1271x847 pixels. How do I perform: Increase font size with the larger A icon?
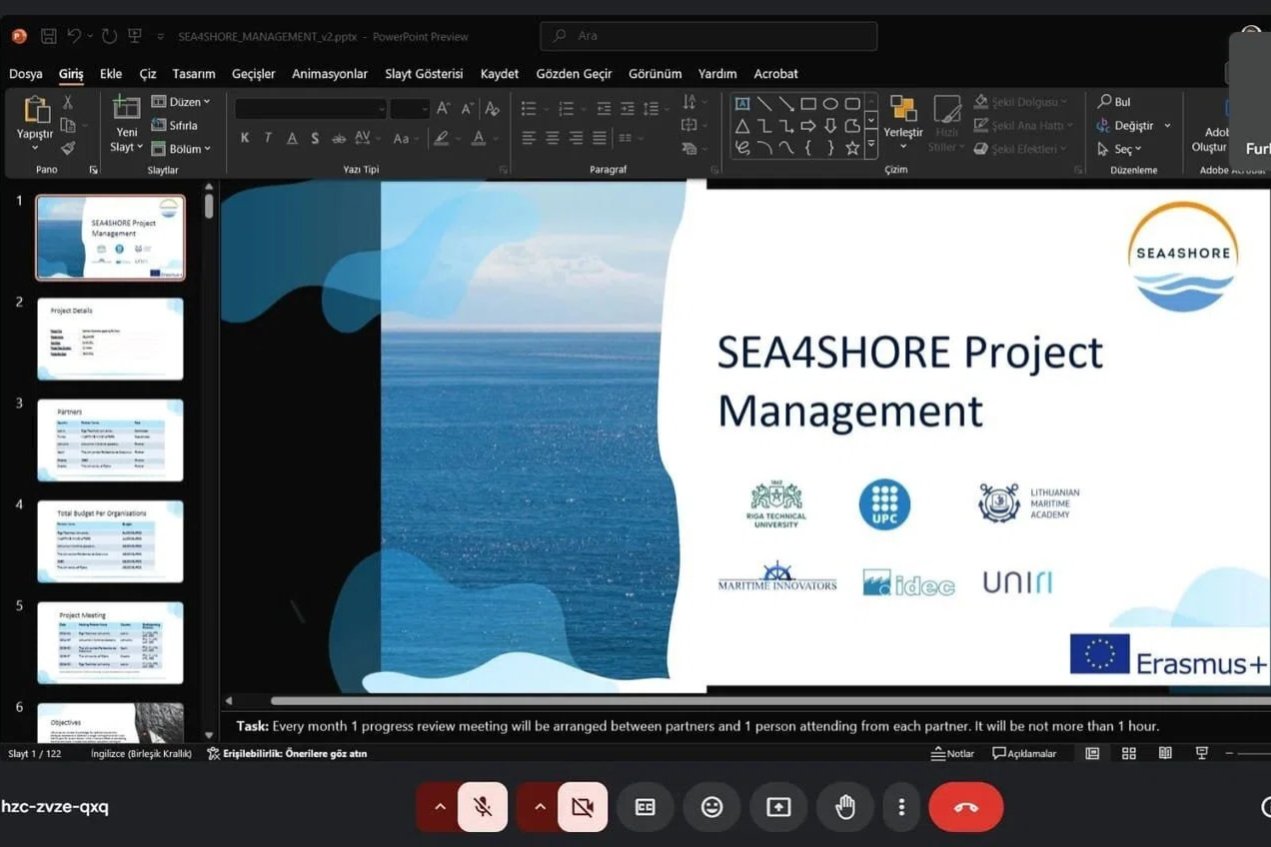pos(443,108)
